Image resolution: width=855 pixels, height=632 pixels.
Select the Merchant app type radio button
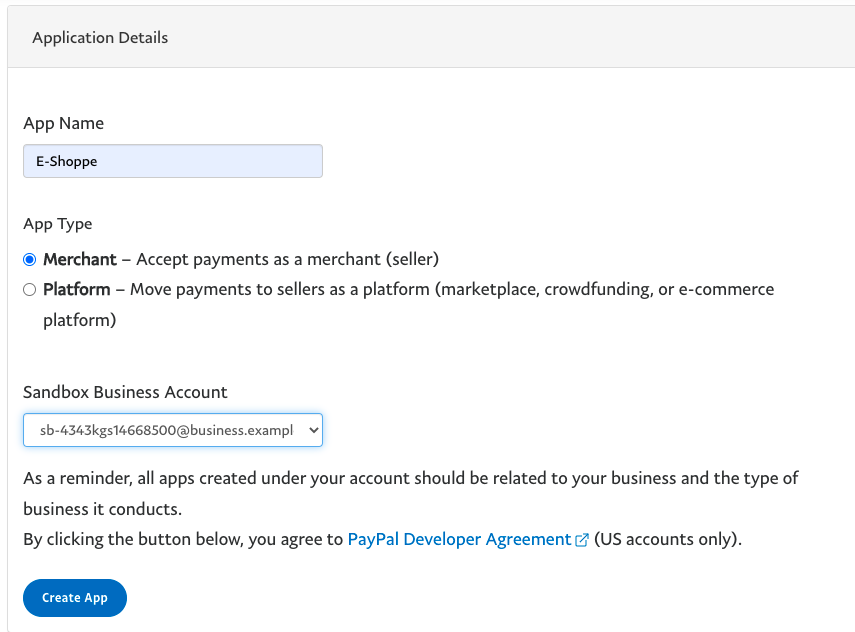(29, 260)
